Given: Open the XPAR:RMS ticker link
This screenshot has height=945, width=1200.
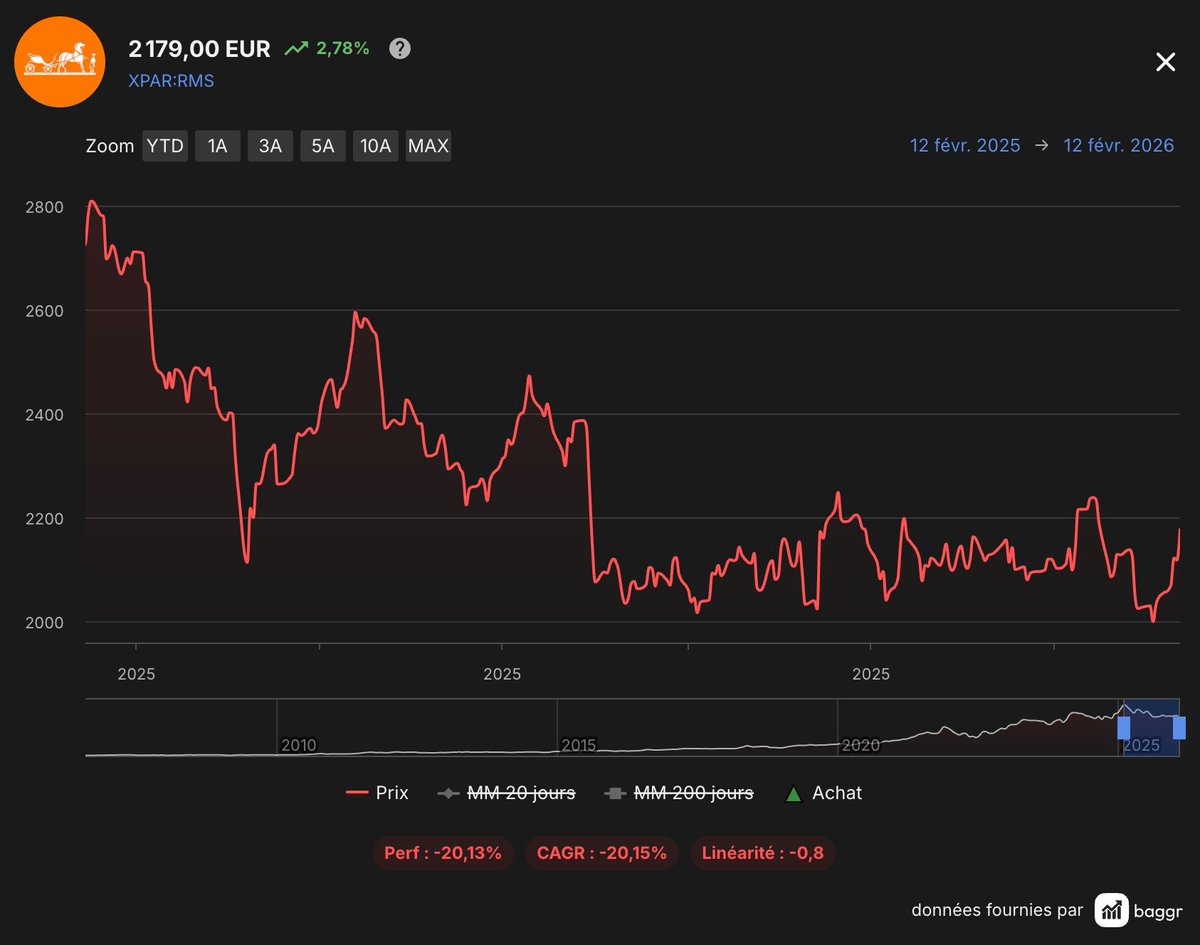Looking at the screenshot, I should coord(171,80).
